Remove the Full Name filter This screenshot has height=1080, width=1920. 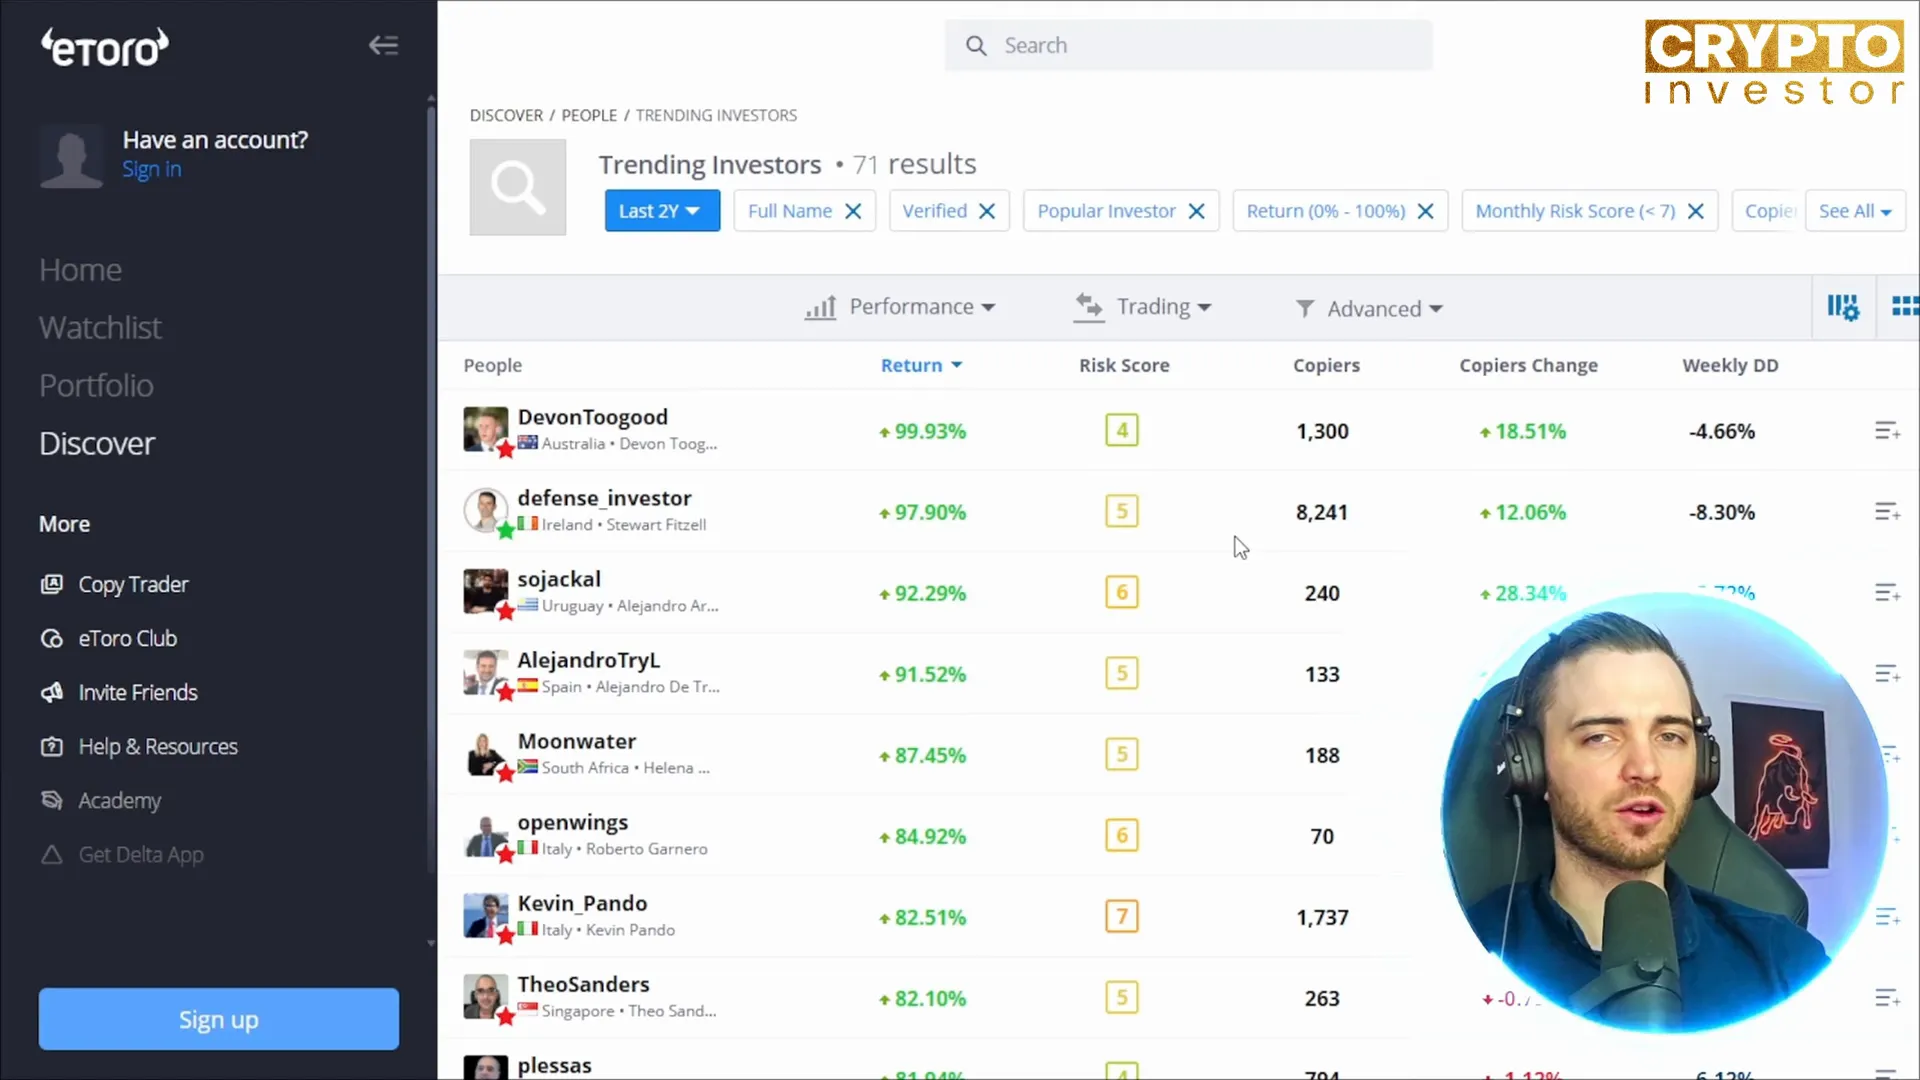pos(853,211)
